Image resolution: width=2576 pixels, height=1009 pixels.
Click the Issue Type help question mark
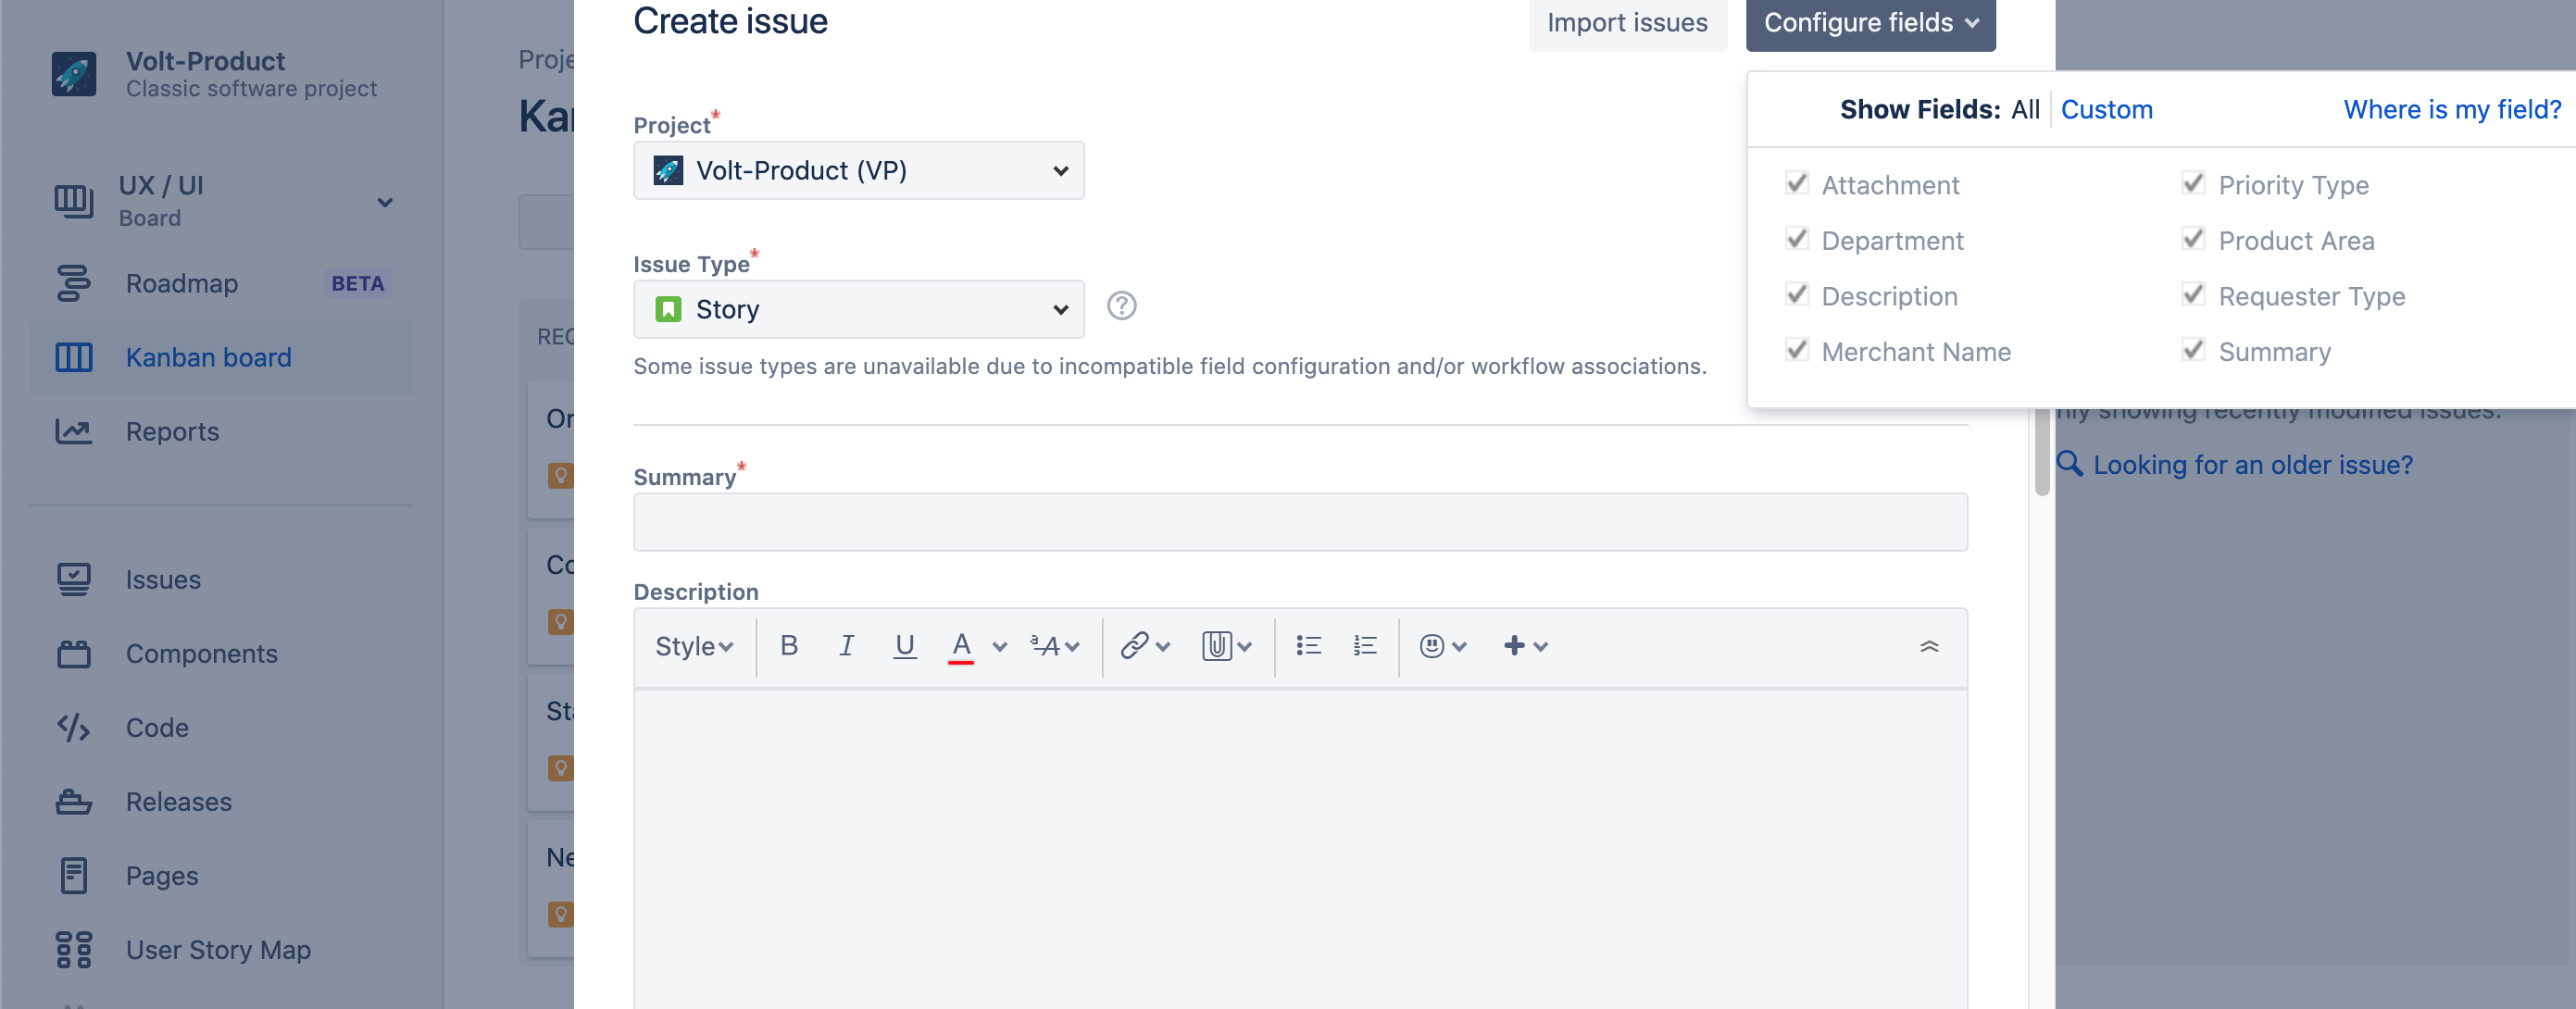(1121, 306)
